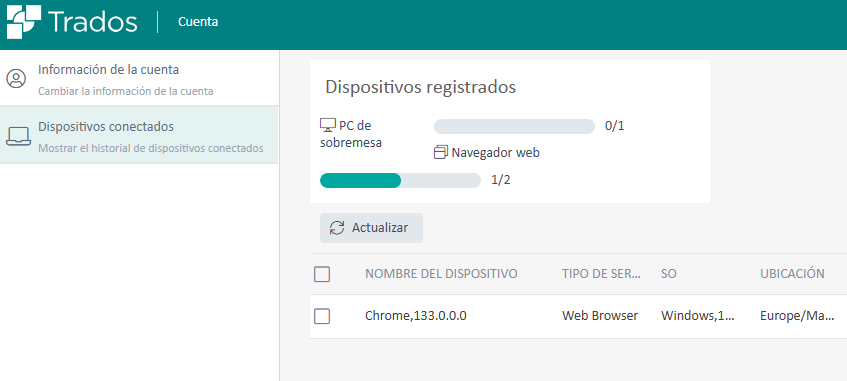Click the Dispositivos registrados heading
847x381 pixels.
[421, 87]
